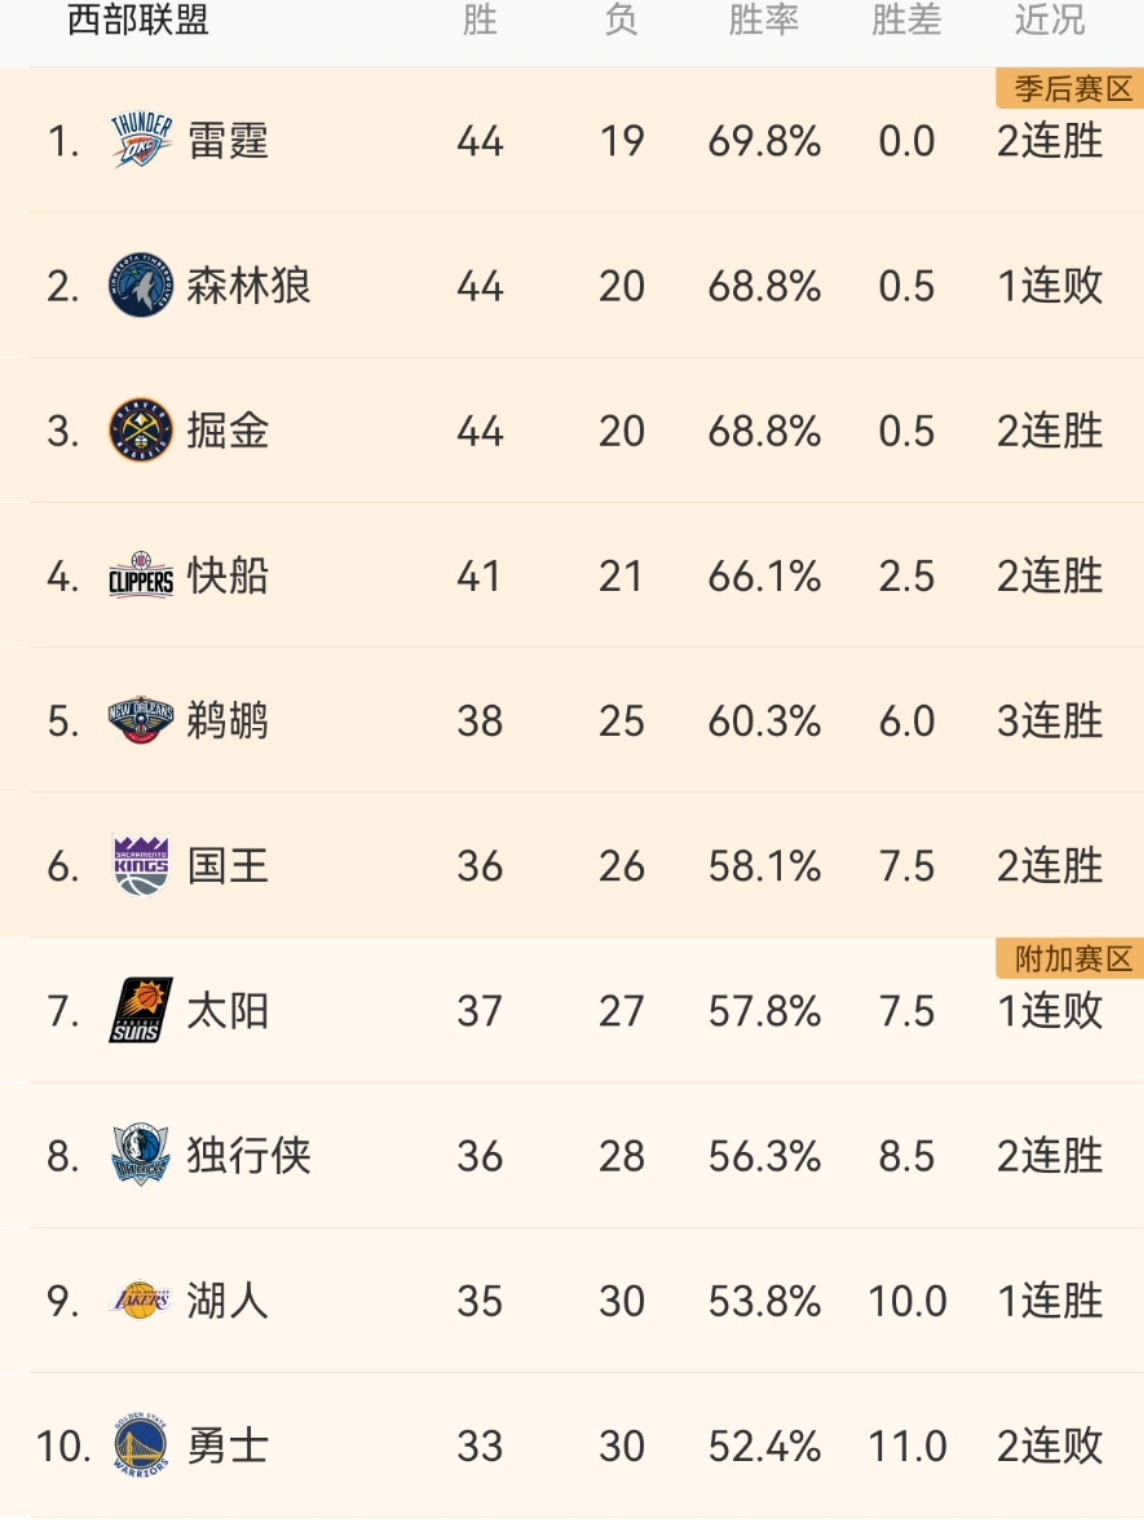Tap the Pelicans team logo
1144x1524 pixels.
pos(140,720)
